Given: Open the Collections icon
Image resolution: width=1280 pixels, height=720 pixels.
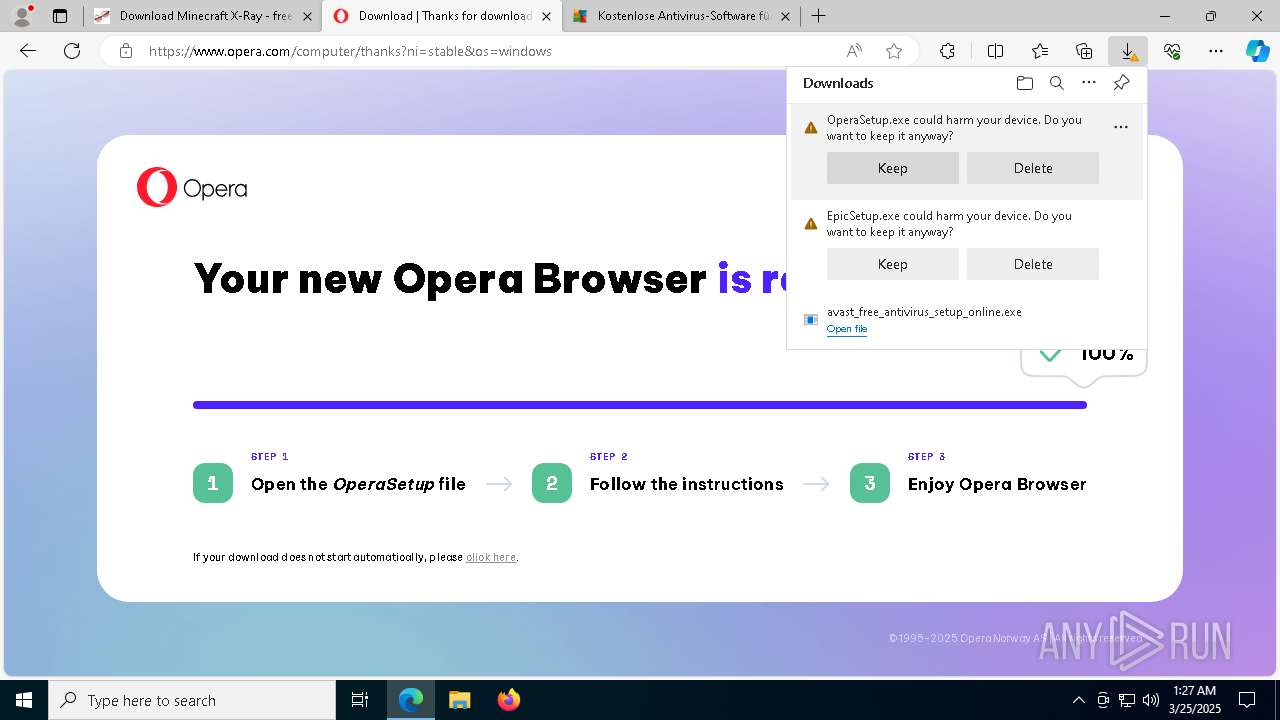Looking at the screenshot, I should [1084, 51].
